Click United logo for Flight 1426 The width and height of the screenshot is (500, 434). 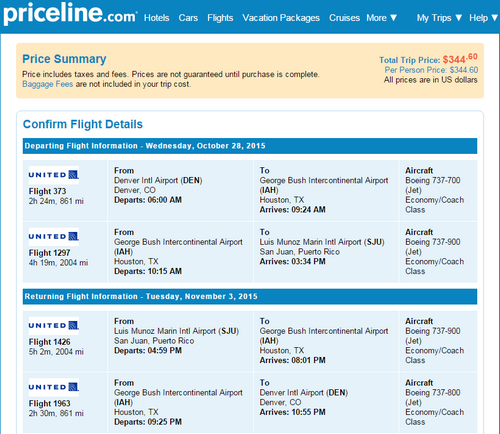coord(54,326)
